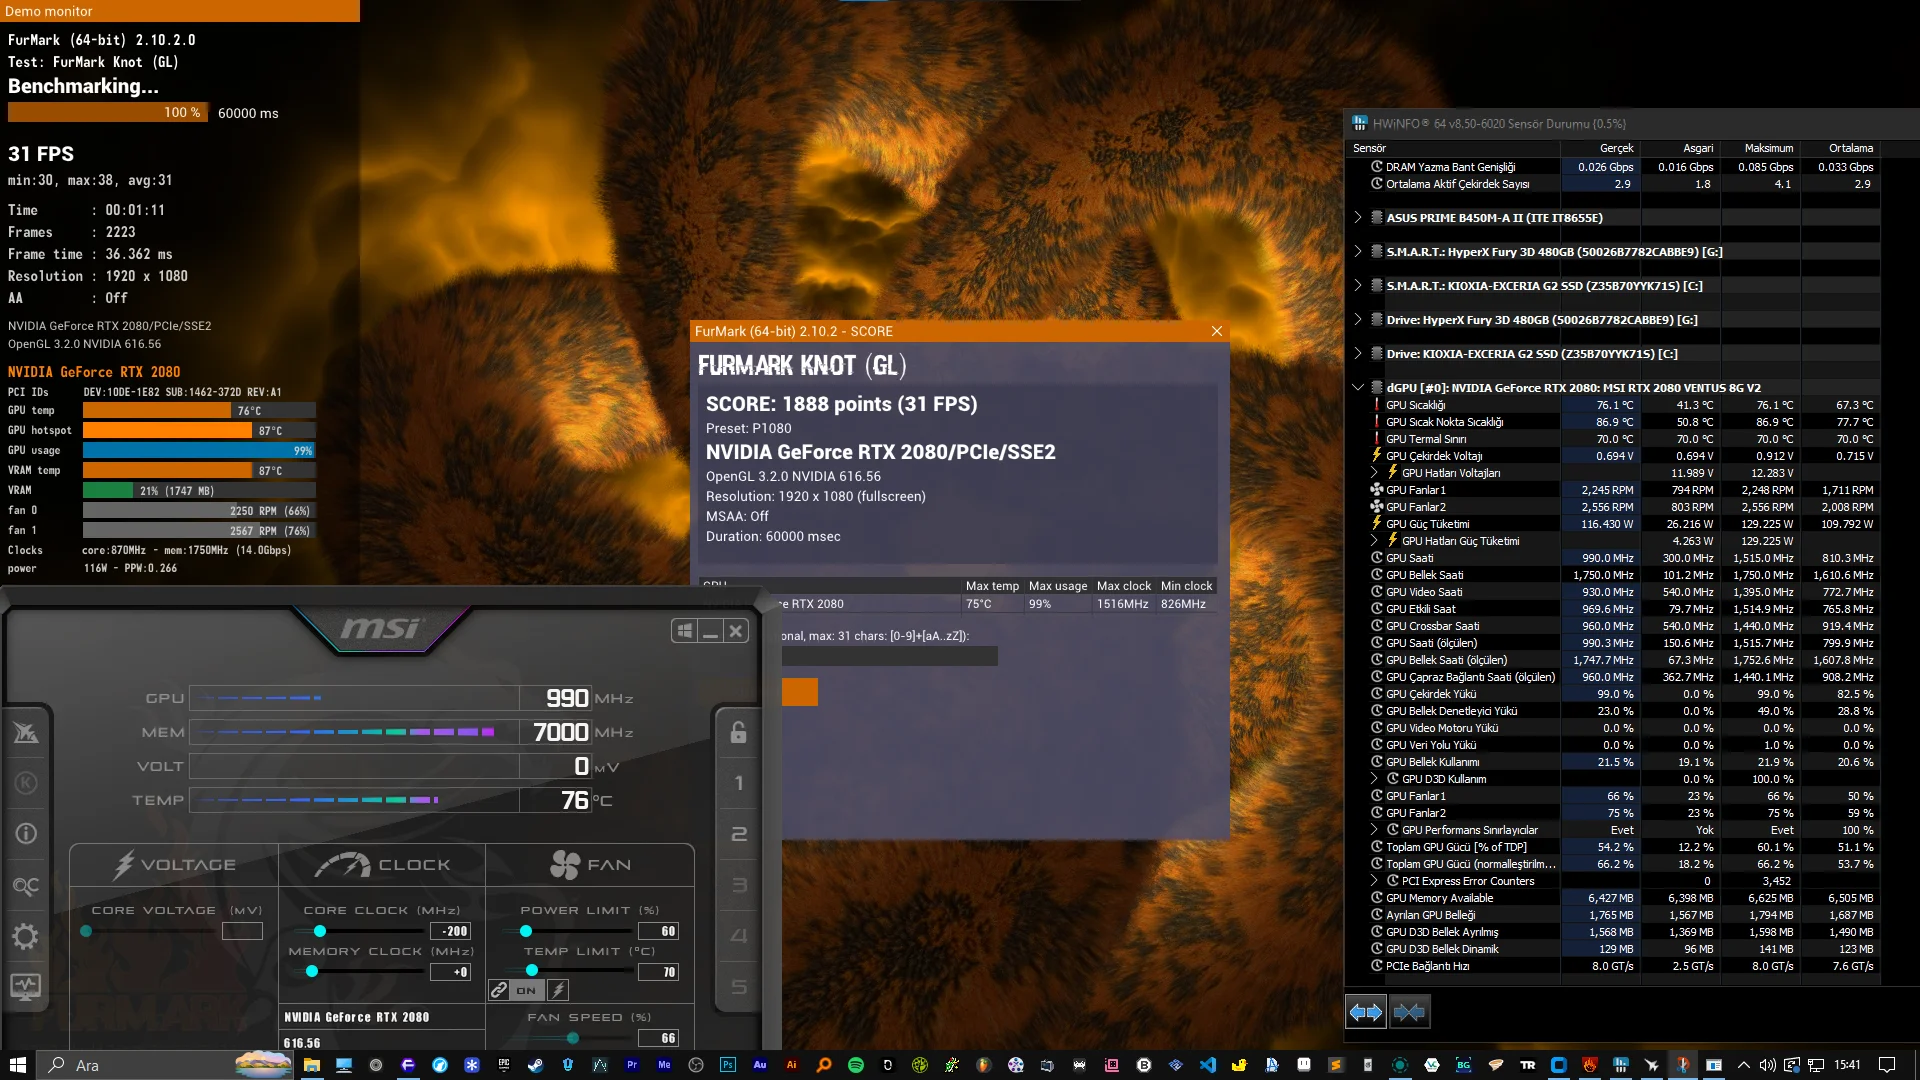
Task: Expand GPU Hatları Voltajları sub-rows
Action: [1374, 472]
